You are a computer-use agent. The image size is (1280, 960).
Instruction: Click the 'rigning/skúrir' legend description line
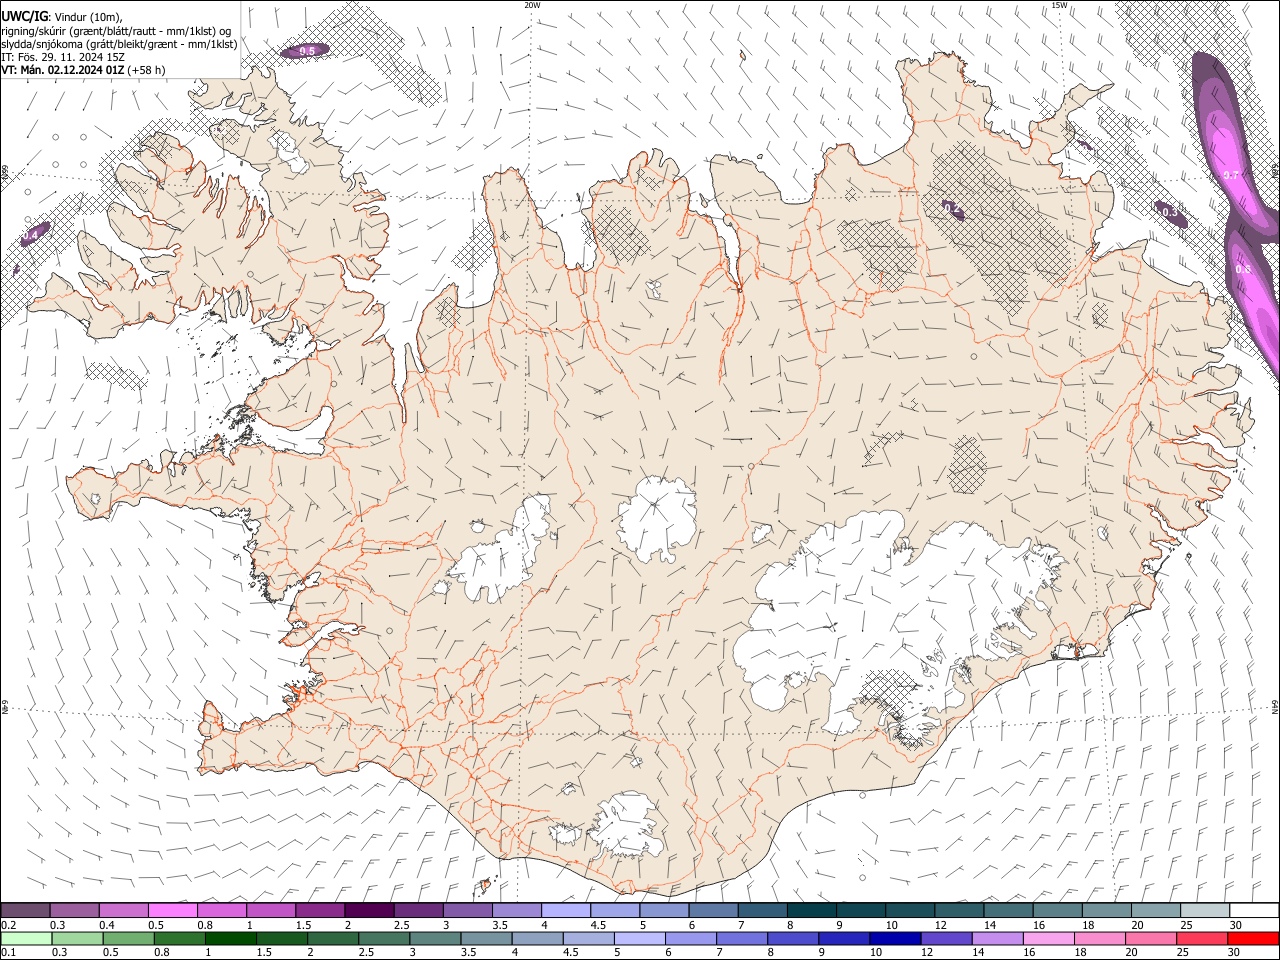point(116,31)
